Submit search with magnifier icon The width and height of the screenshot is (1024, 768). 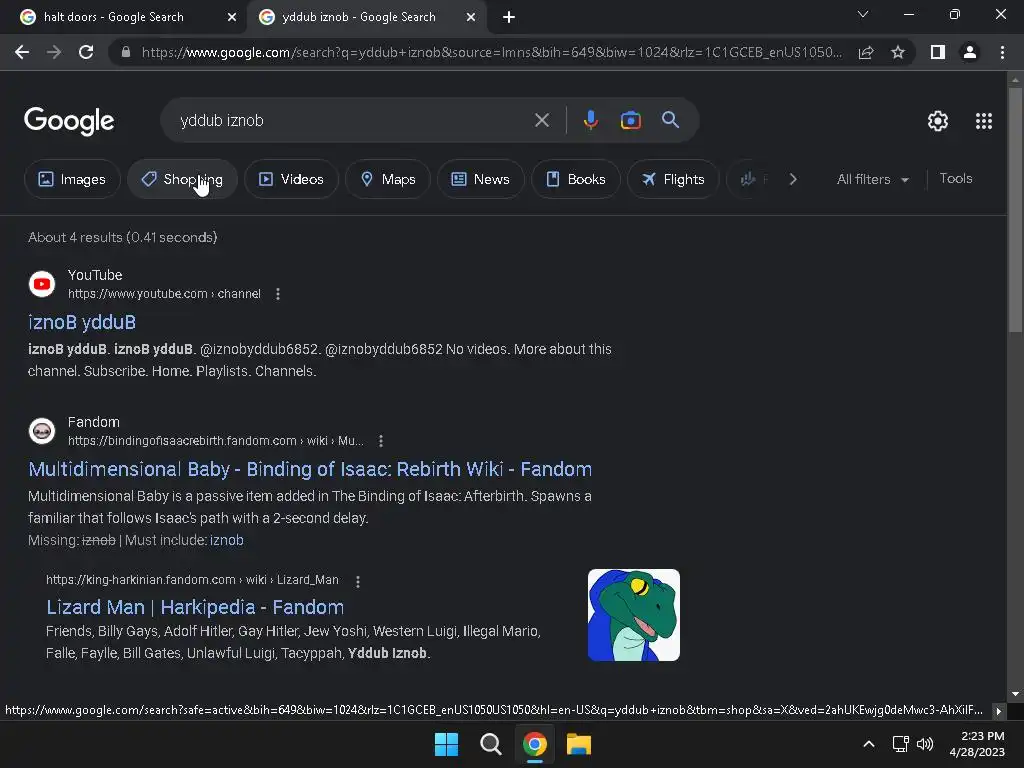tap(670, 120)
